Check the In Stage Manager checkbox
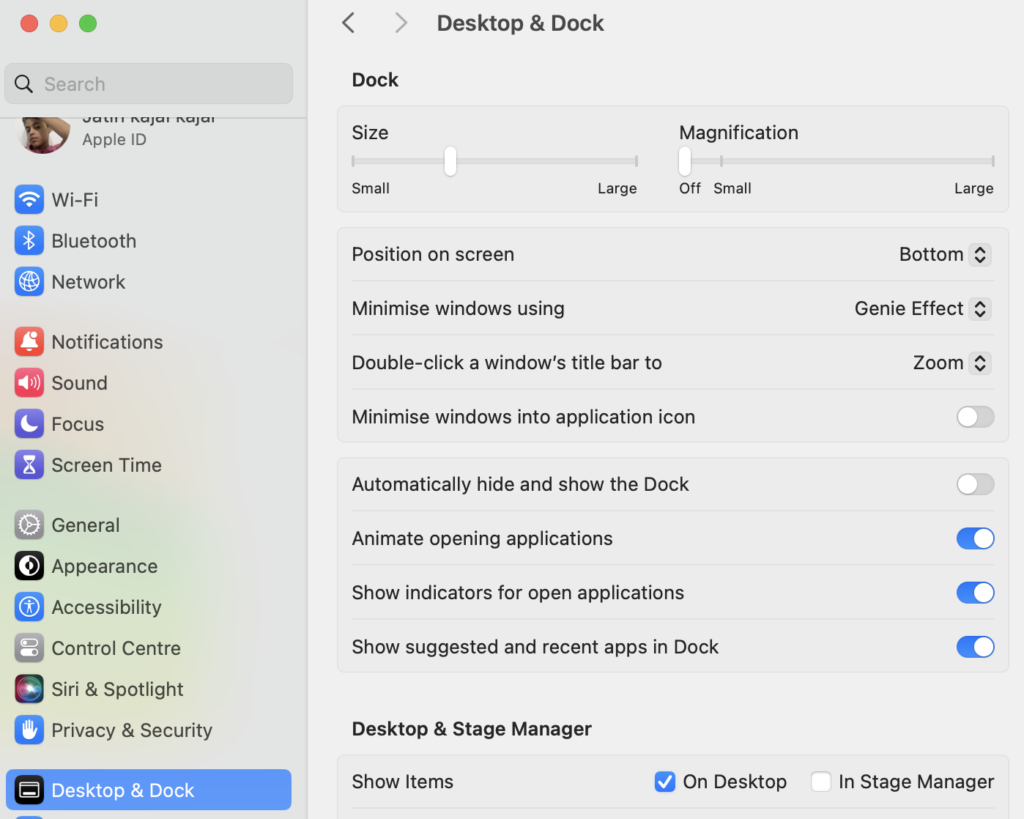The width and height of the screenshot is (1024, 819). tap(821, 782)
